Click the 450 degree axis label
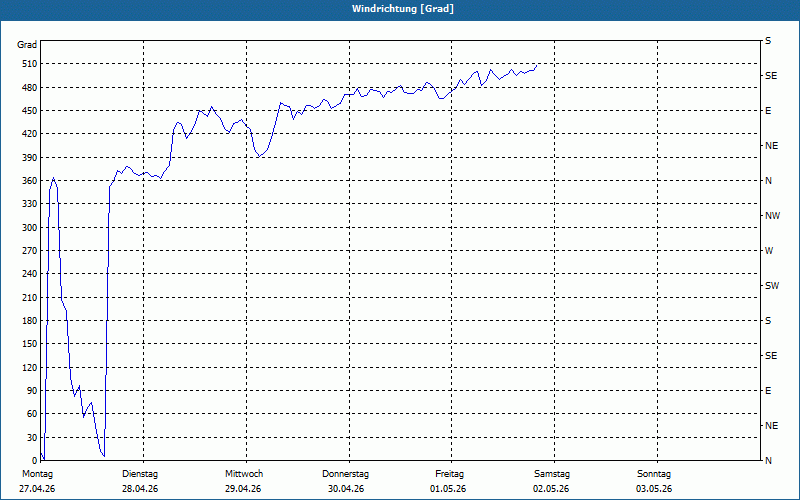The height and width of the screenshot is (500, 800). coord(30,111)
